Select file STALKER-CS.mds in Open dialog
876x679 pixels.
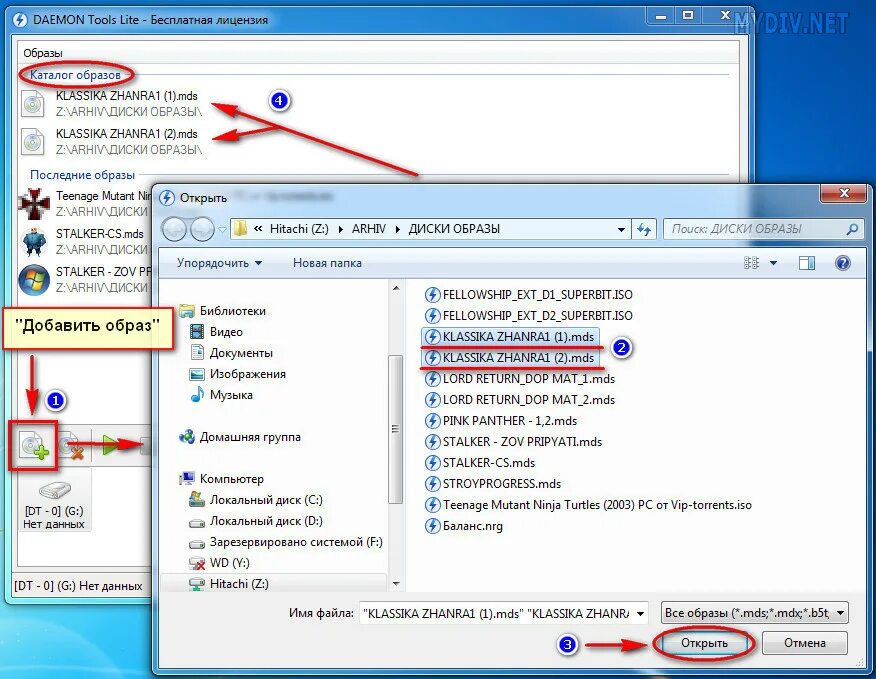tap(480, 463)
